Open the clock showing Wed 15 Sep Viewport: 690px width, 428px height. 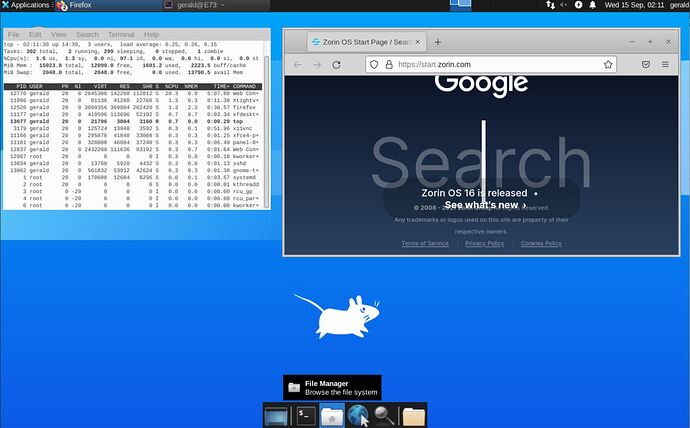coord(634,5)
